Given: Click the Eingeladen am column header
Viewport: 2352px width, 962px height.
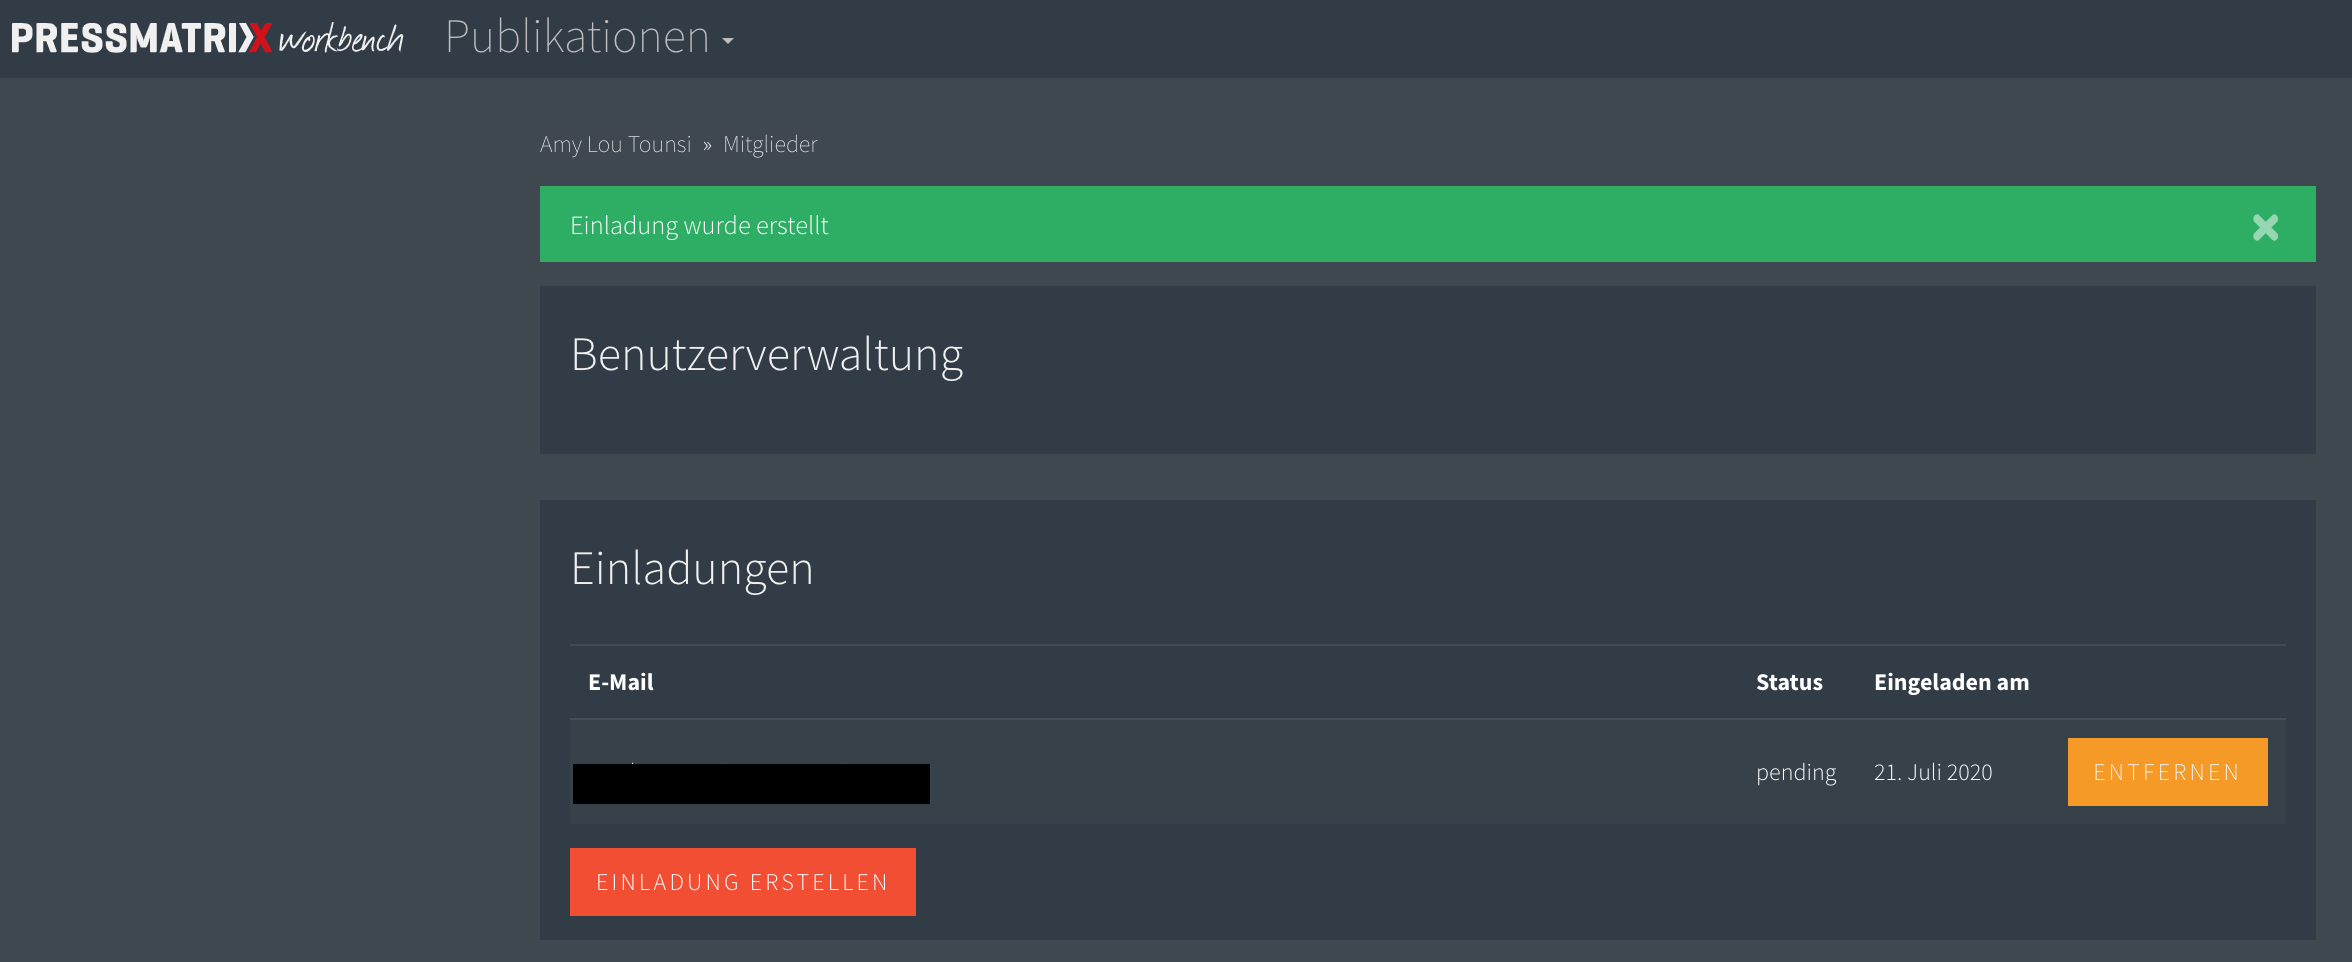Looking at the screenshot, I should click(1951, 682).
